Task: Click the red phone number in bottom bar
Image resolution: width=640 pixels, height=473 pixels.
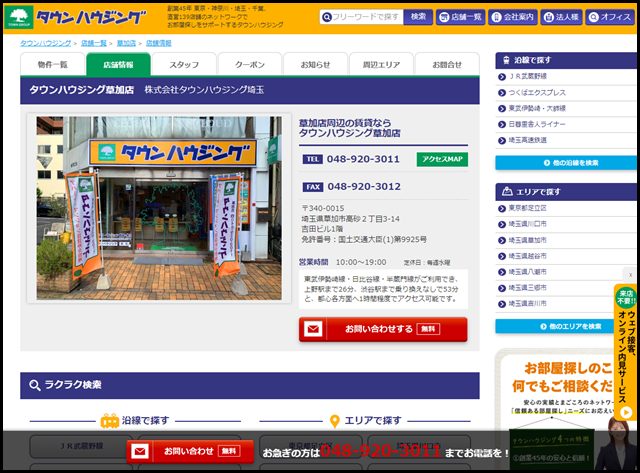Action: click(380, 451)
